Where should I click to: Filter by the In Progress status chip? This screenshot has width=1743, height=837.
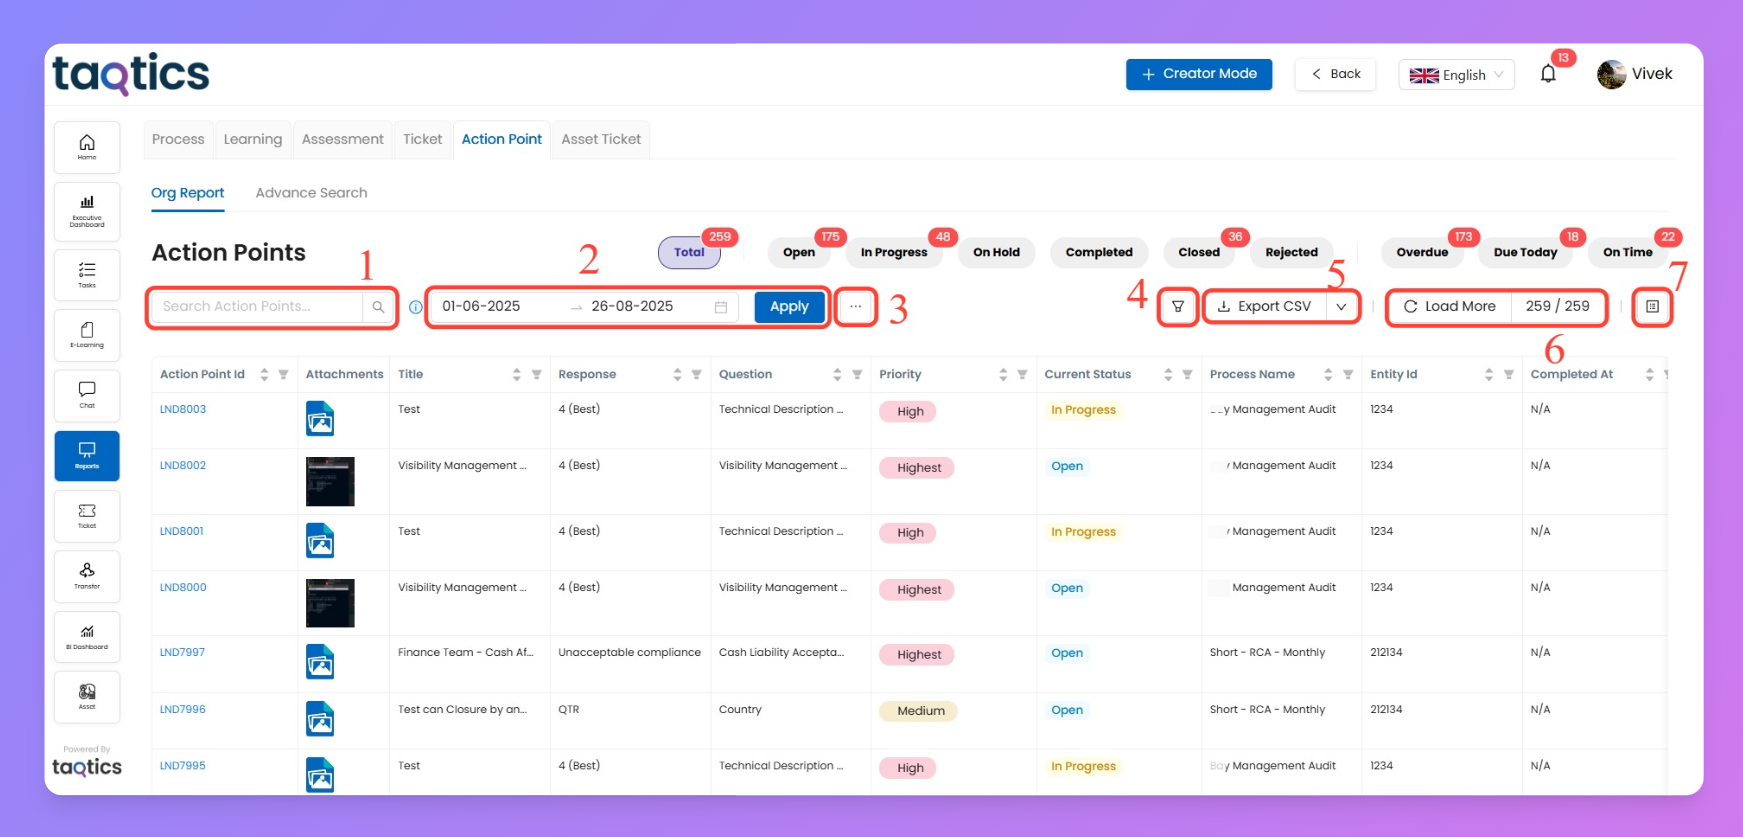click(894, 252)
